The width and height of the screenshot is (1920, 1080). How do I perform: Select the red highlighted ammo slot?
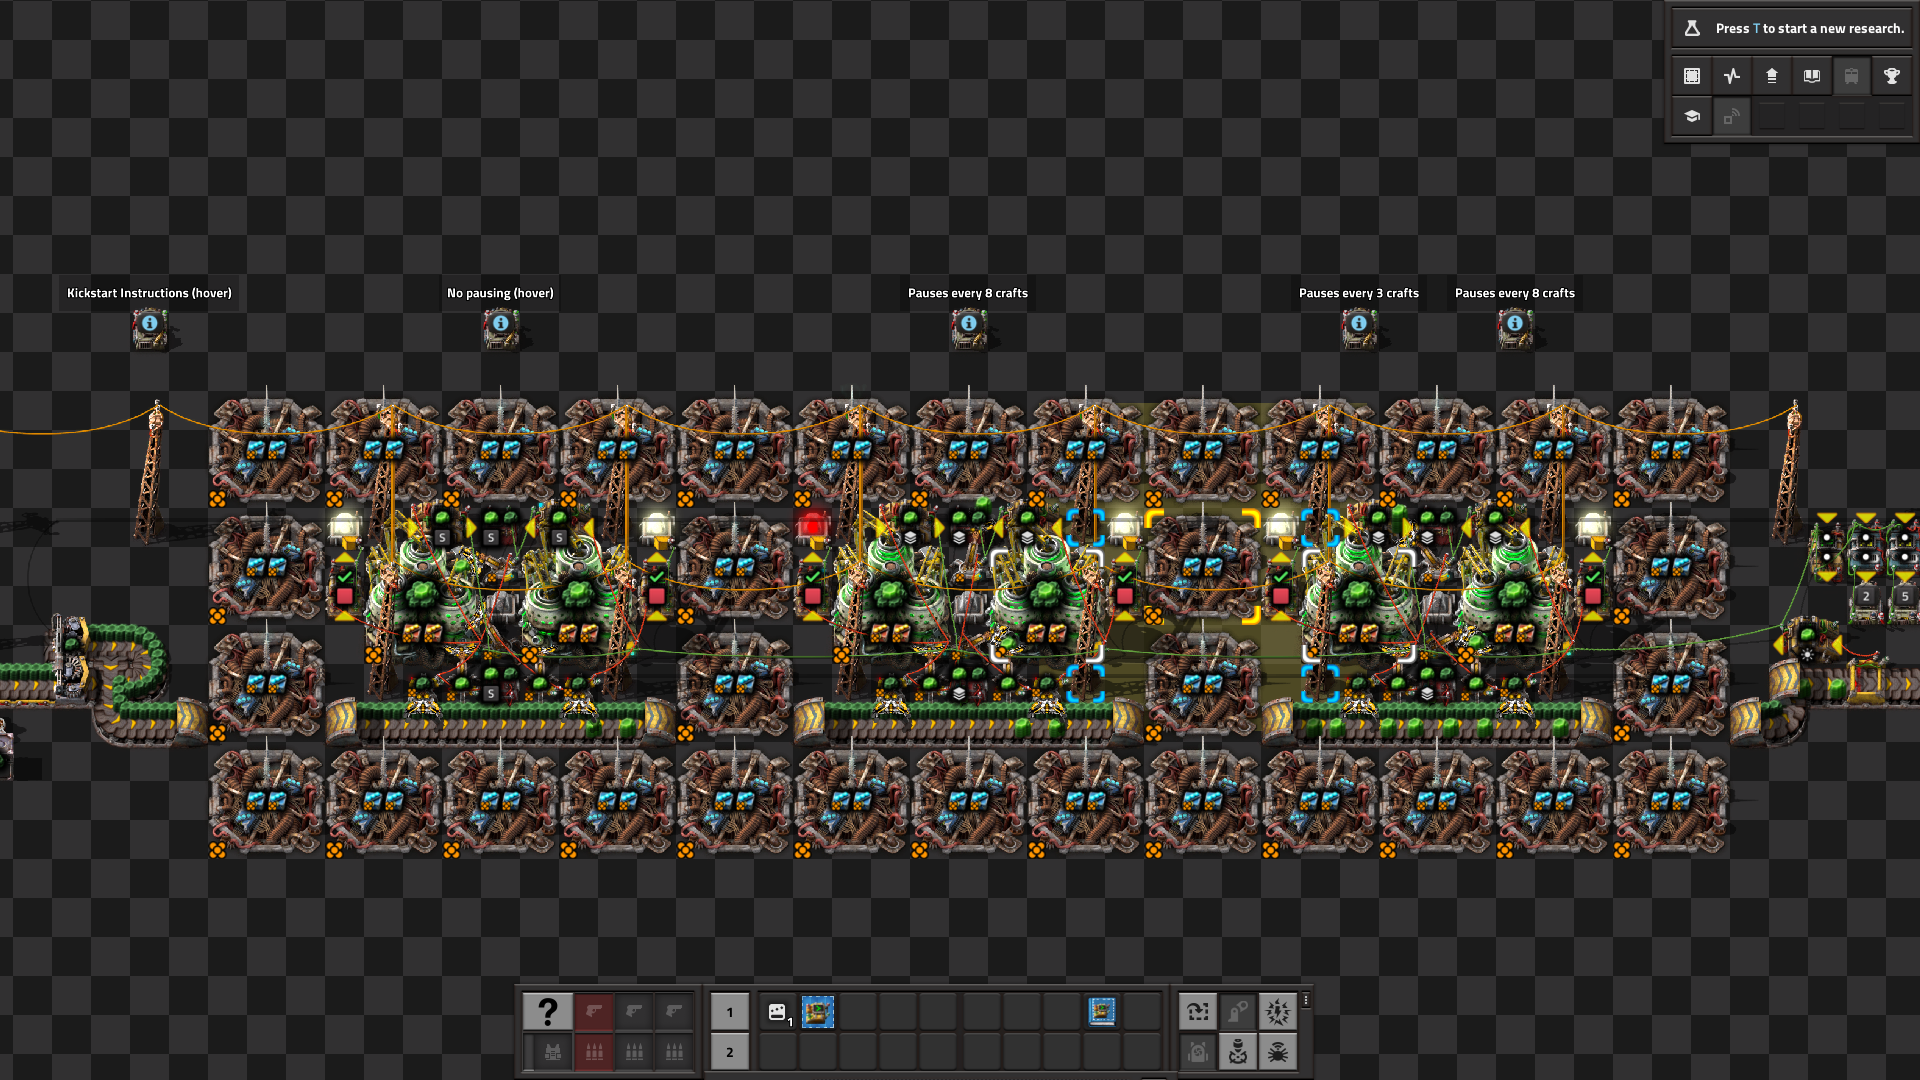pos(594,1052)
